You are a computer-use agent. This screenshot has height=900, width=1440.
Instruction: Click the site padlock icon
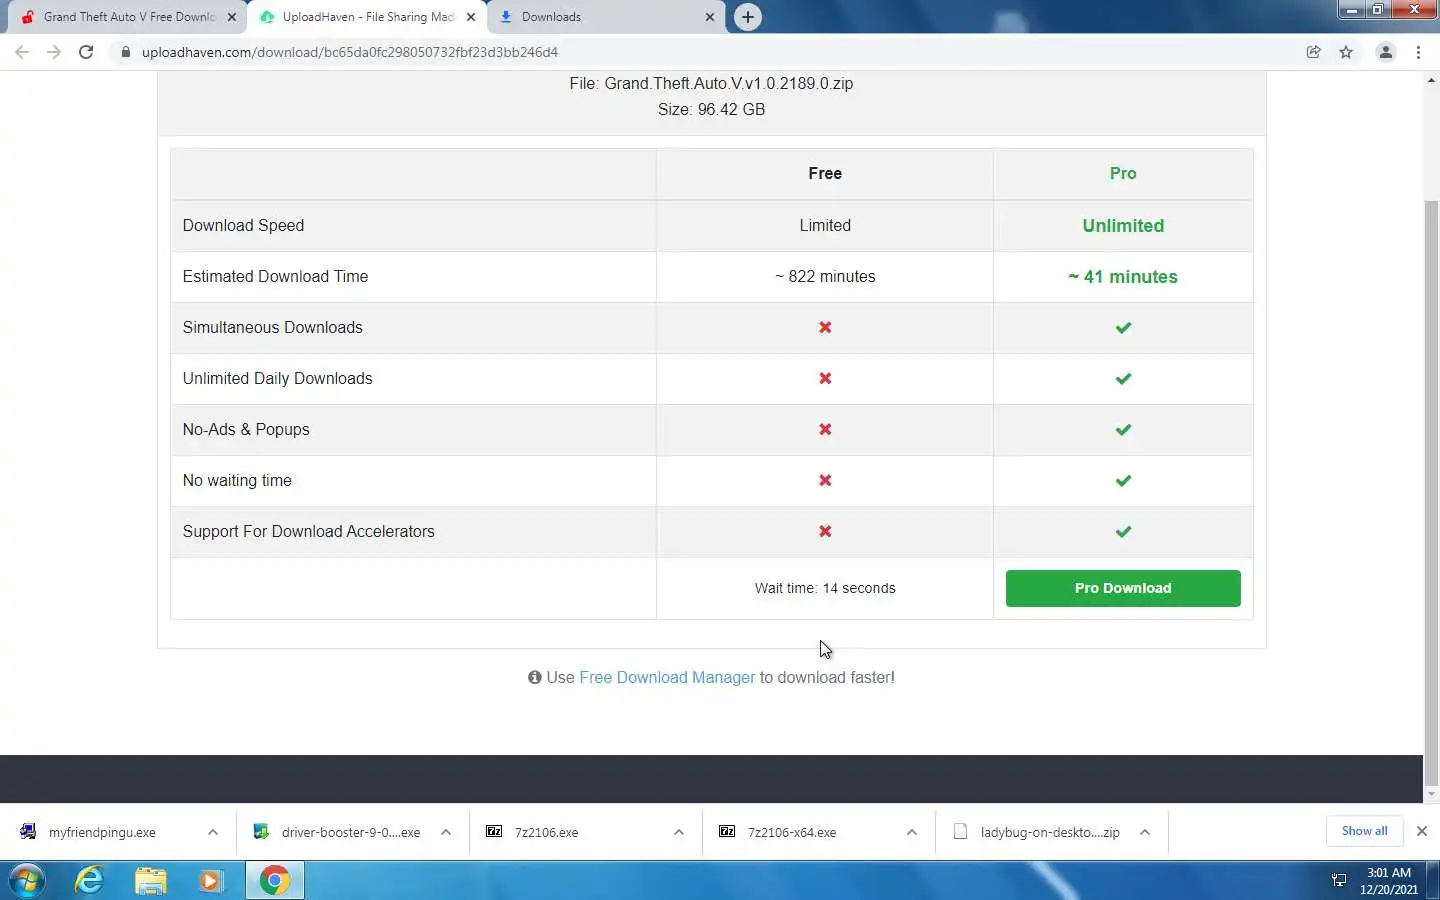click(125, 52)
